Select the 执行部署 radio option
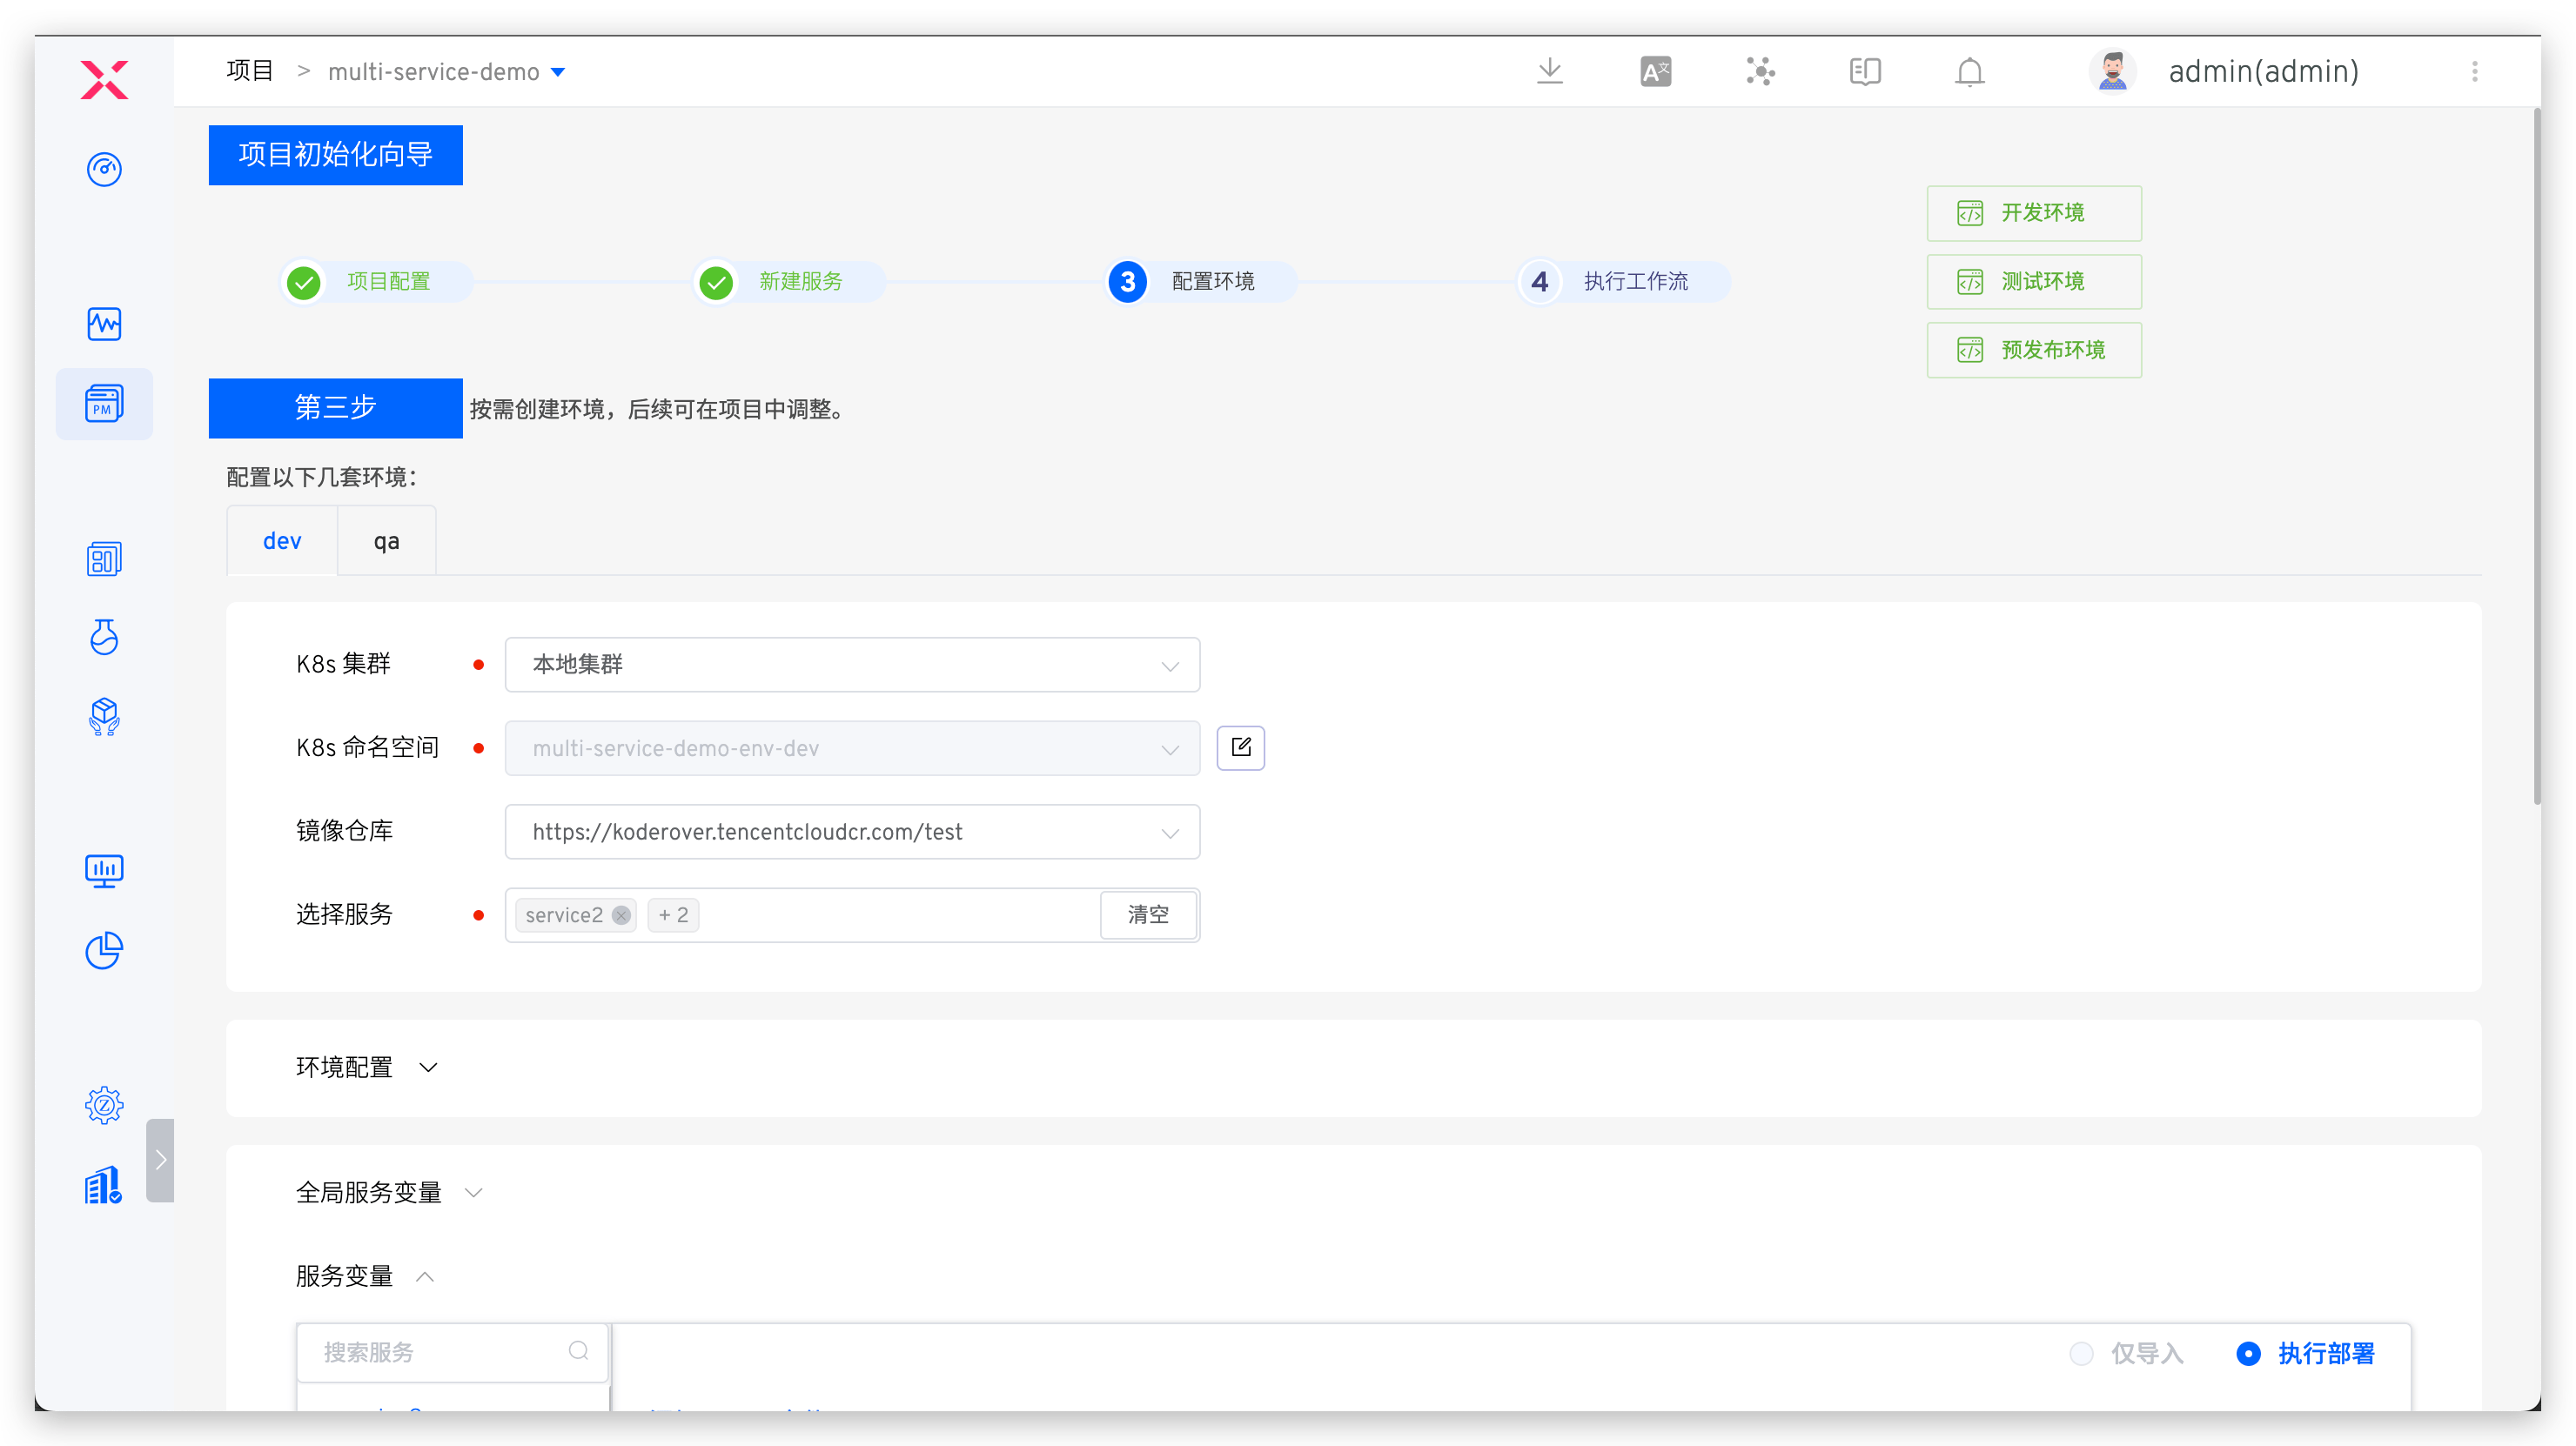Screen dimensions: 2576x1446 2248,1353
